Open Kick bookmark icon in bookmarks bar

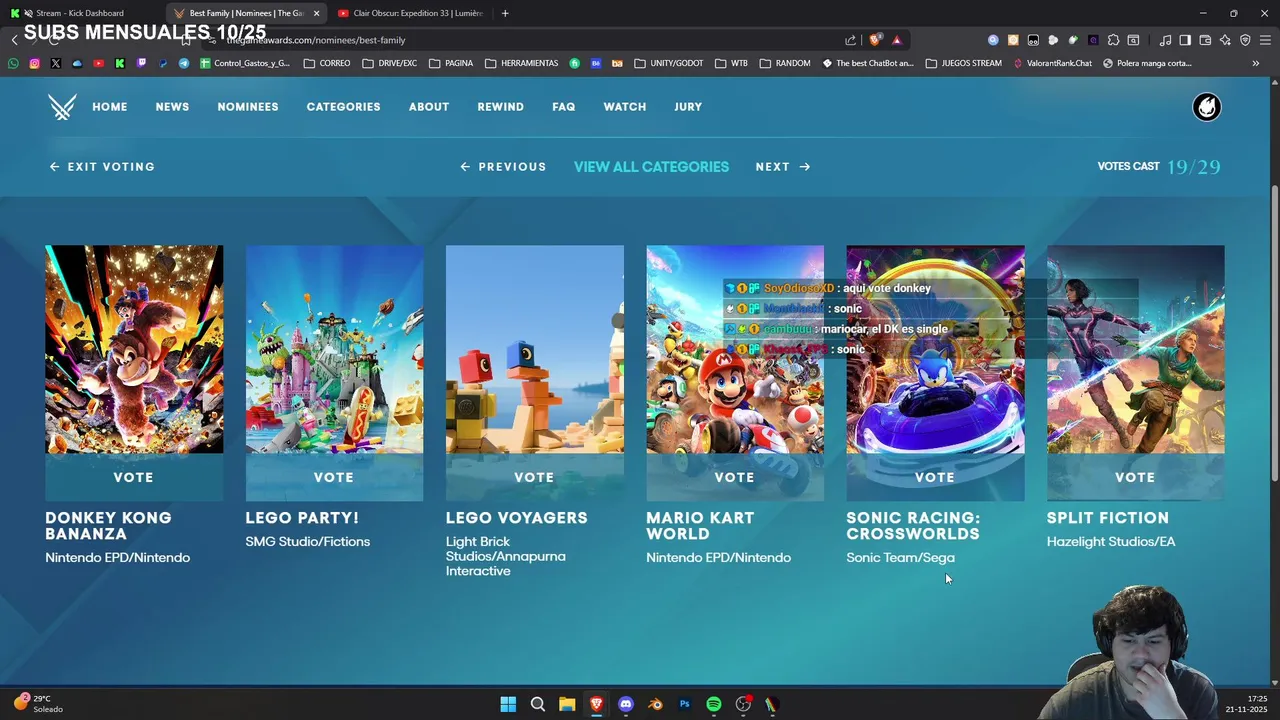coord(120,63)
